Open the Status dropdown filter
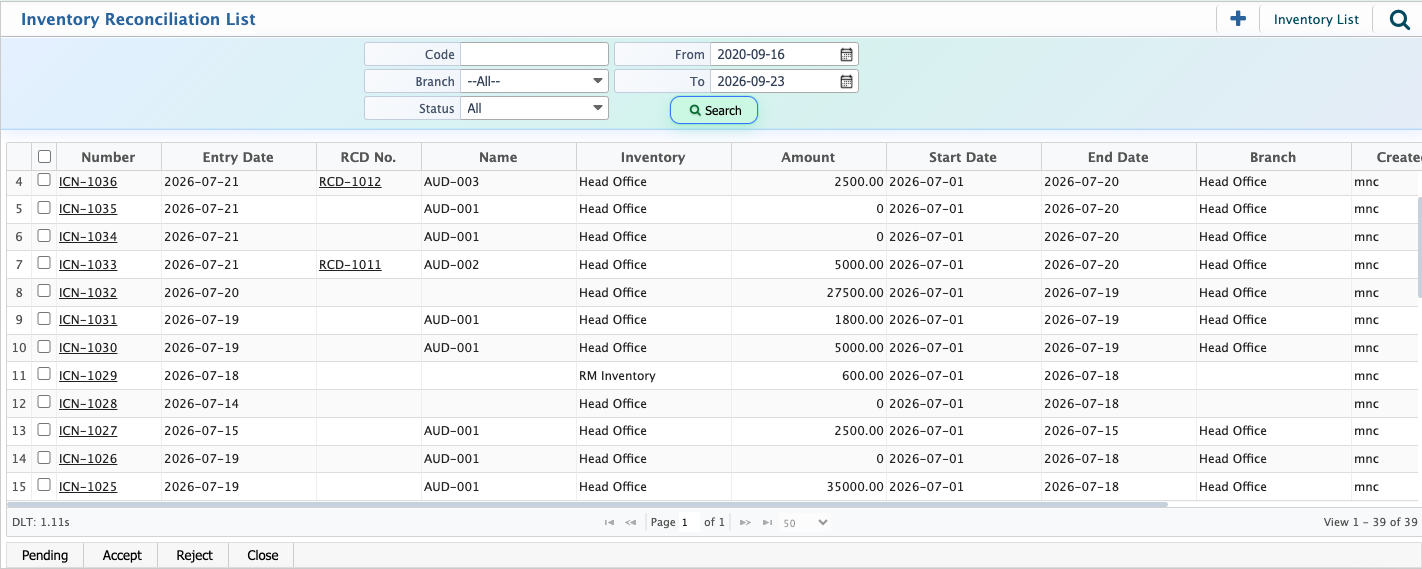Image resolution: width=1422 pixels, height=569 pixels. (535, 108)
